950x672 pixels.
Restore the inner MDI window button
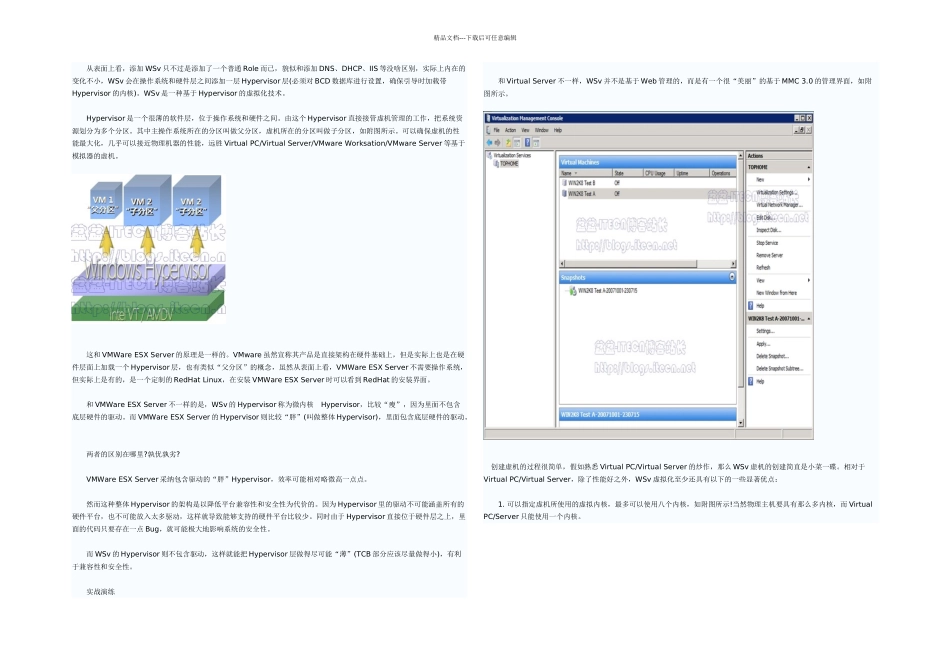point(802,130)
